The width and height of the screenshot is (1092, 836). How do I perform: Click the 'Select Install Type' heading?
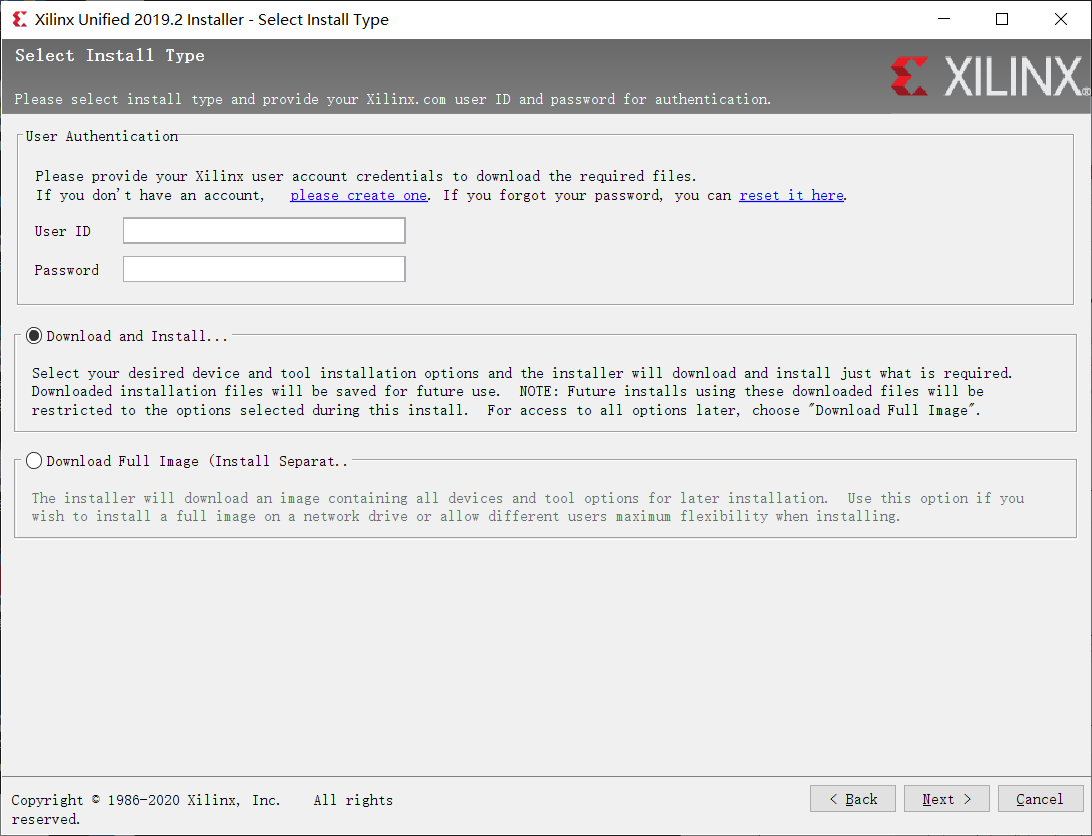pos(110,56)
